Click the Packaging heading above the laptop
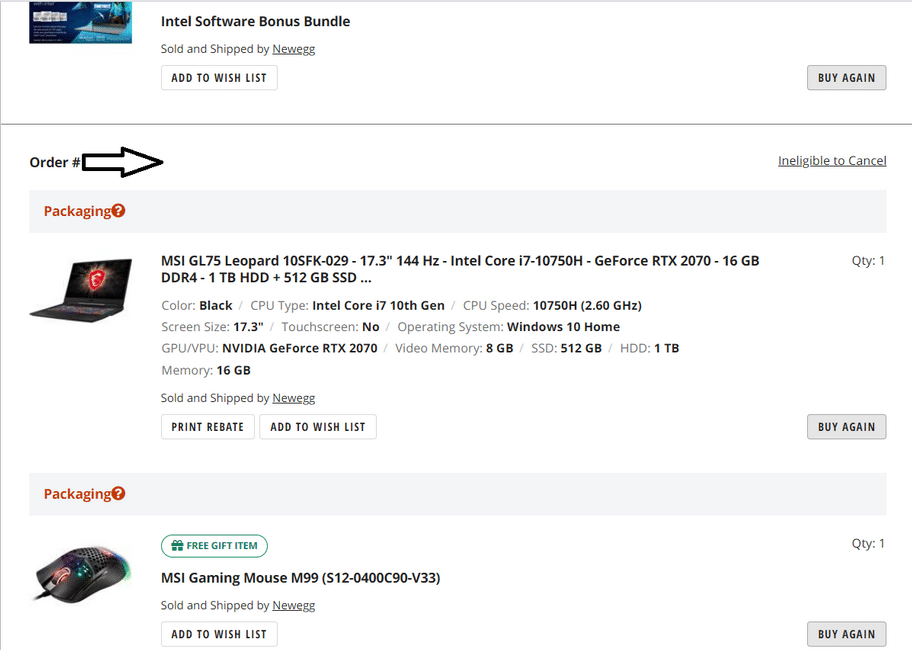The height and width of the screenshot is (650, 912). pyautogui.click(x=77, y=211)
